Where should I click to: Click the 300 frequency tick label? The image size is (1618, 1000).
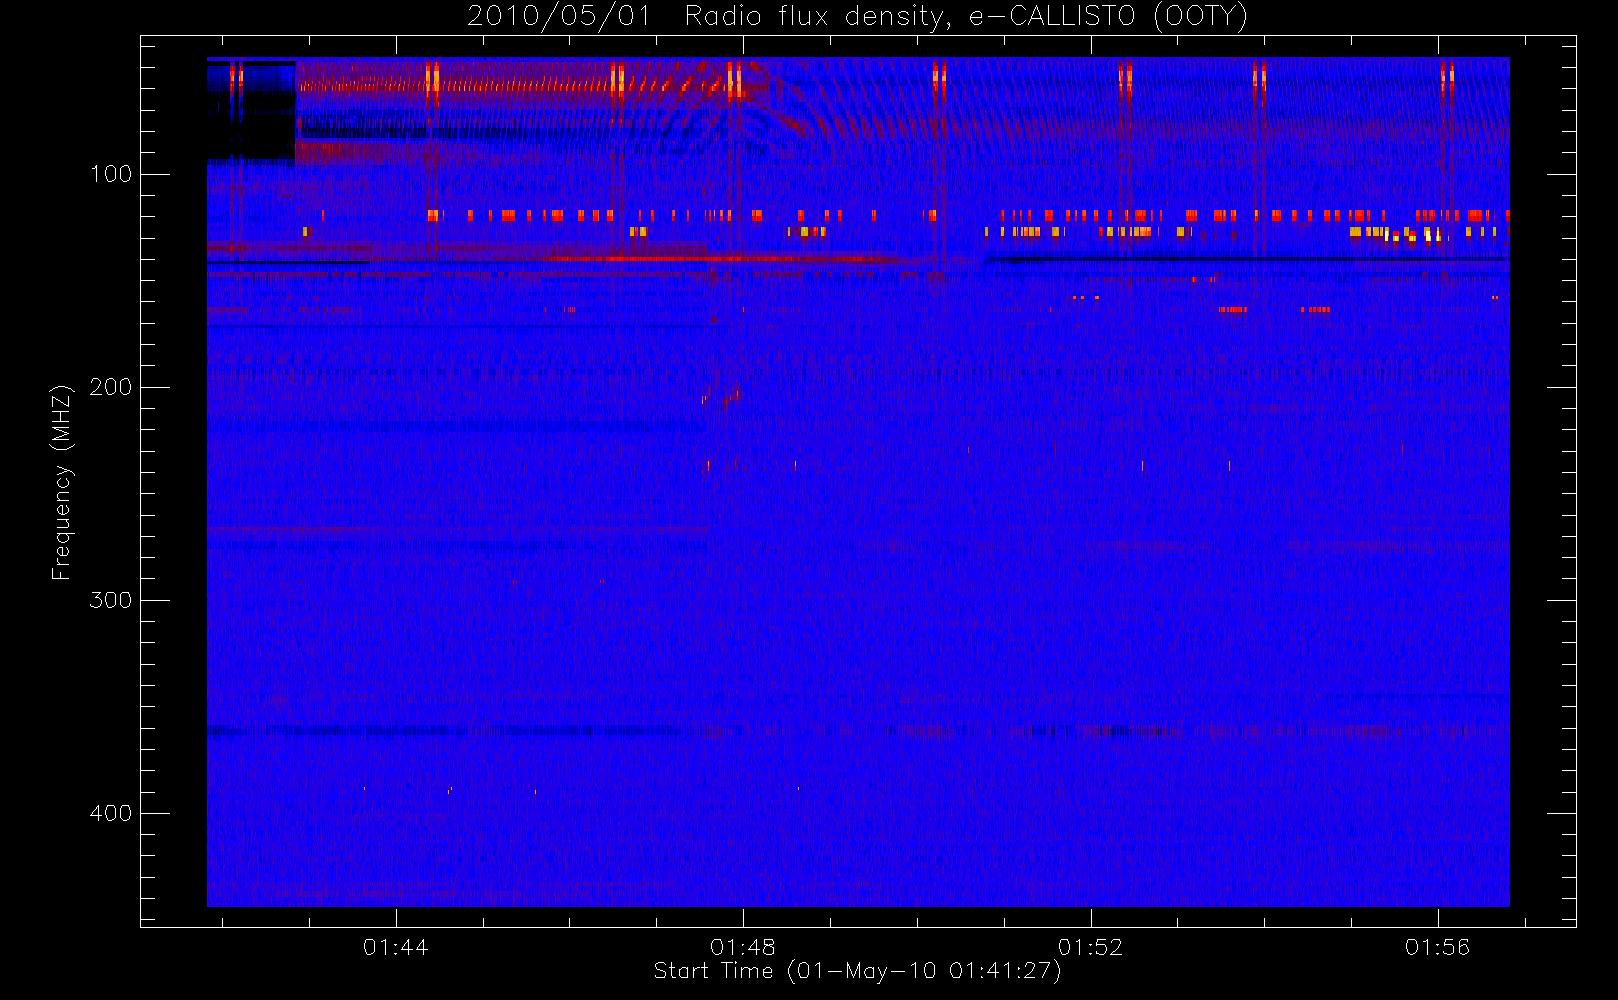click(111, 600)
